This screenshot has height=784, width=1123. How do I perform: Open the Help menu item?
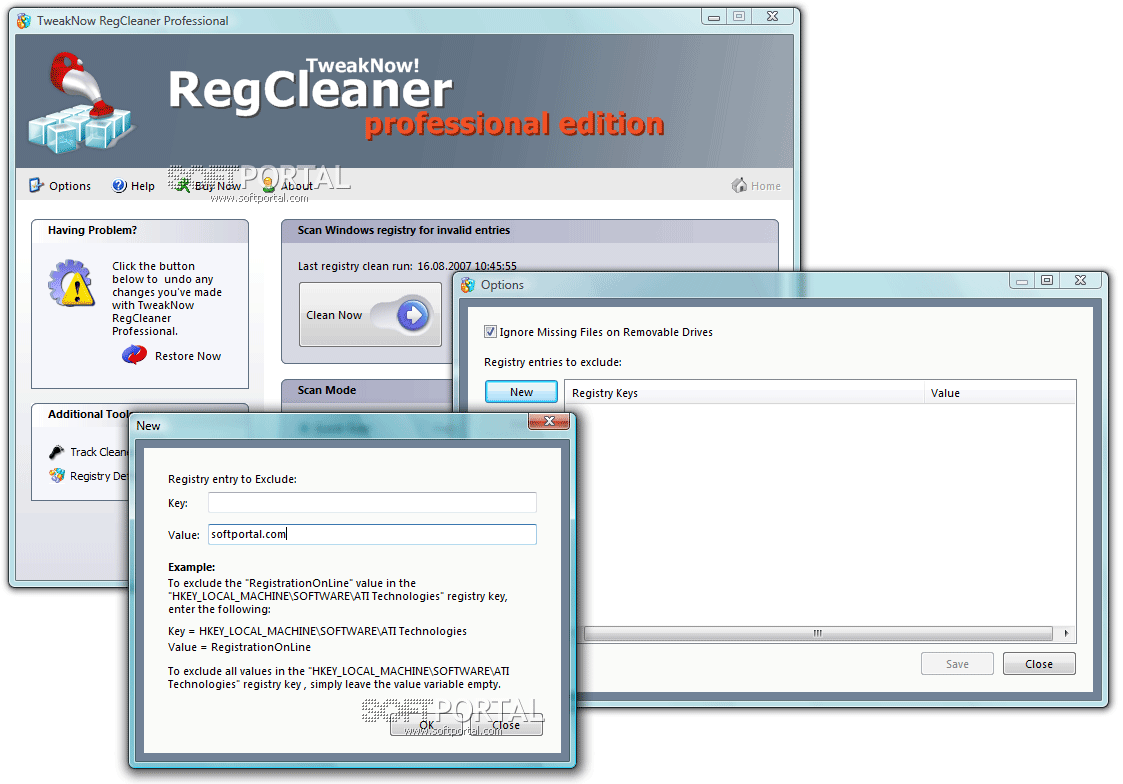(134, 185)
